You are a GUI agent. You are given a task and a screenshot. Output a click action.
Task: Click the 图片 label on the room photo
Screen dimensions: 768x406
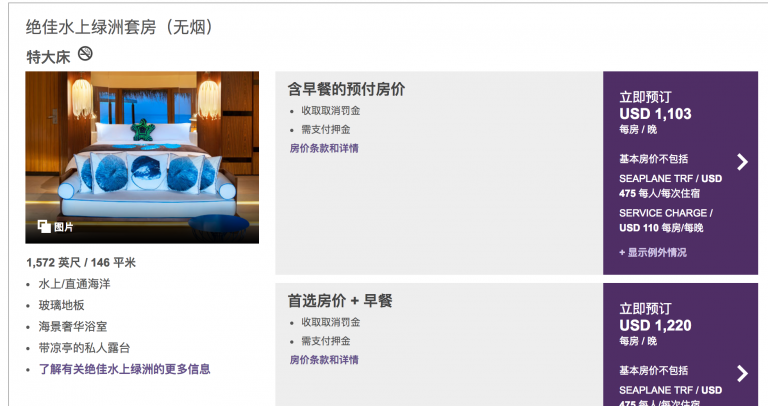point(64,227)
